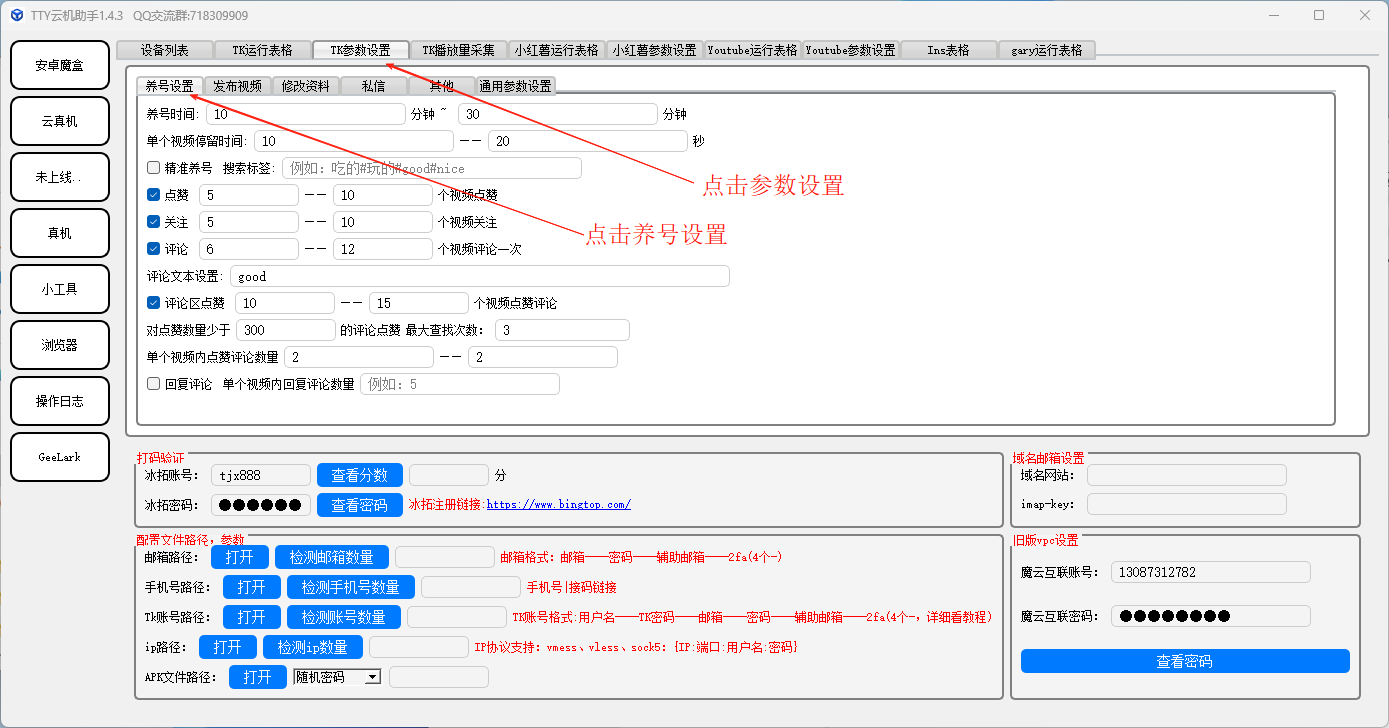The image size is (1389, 728).
Task: Click the 检测邮箱数量 button
Action: [x=331, y=557]
